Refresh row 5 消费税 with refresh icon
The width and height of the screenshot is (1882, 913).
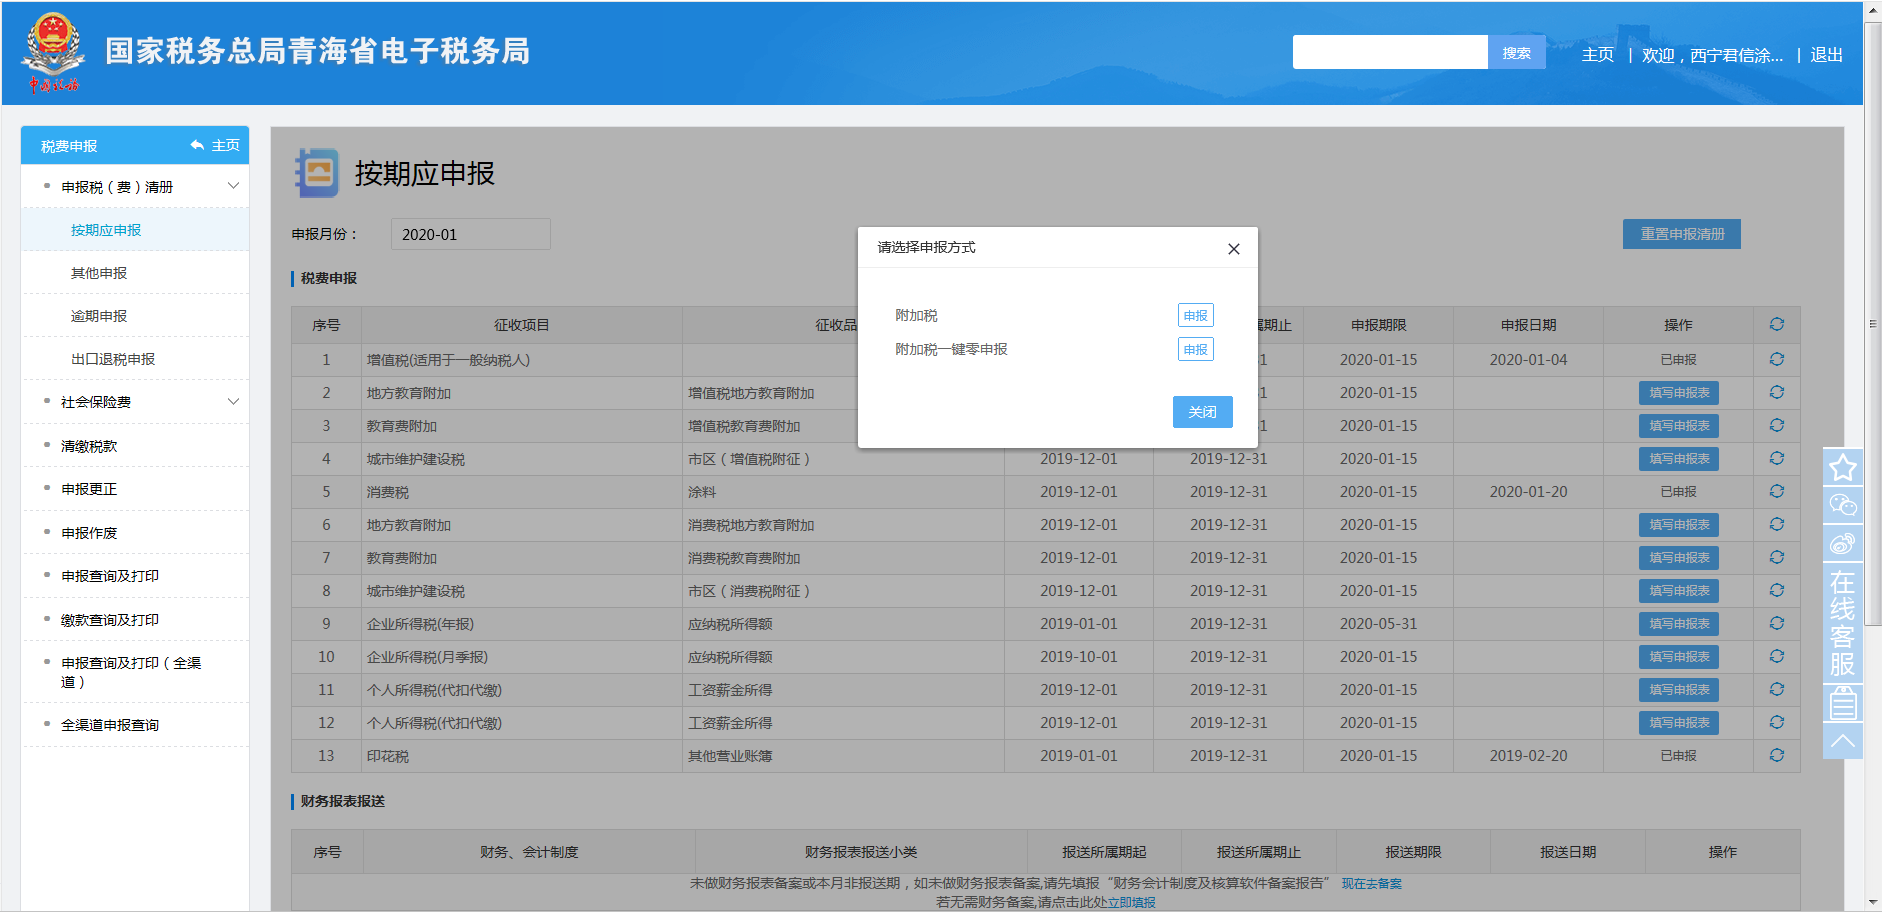1776,491
